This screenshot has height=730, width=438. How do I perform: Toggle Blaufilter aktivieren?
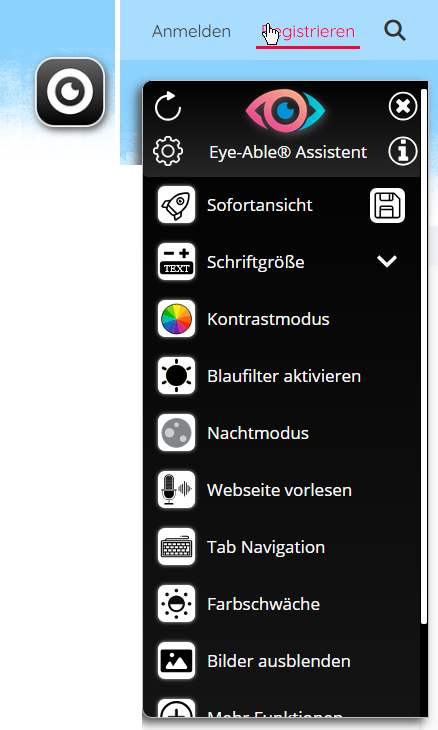(282, 376)
